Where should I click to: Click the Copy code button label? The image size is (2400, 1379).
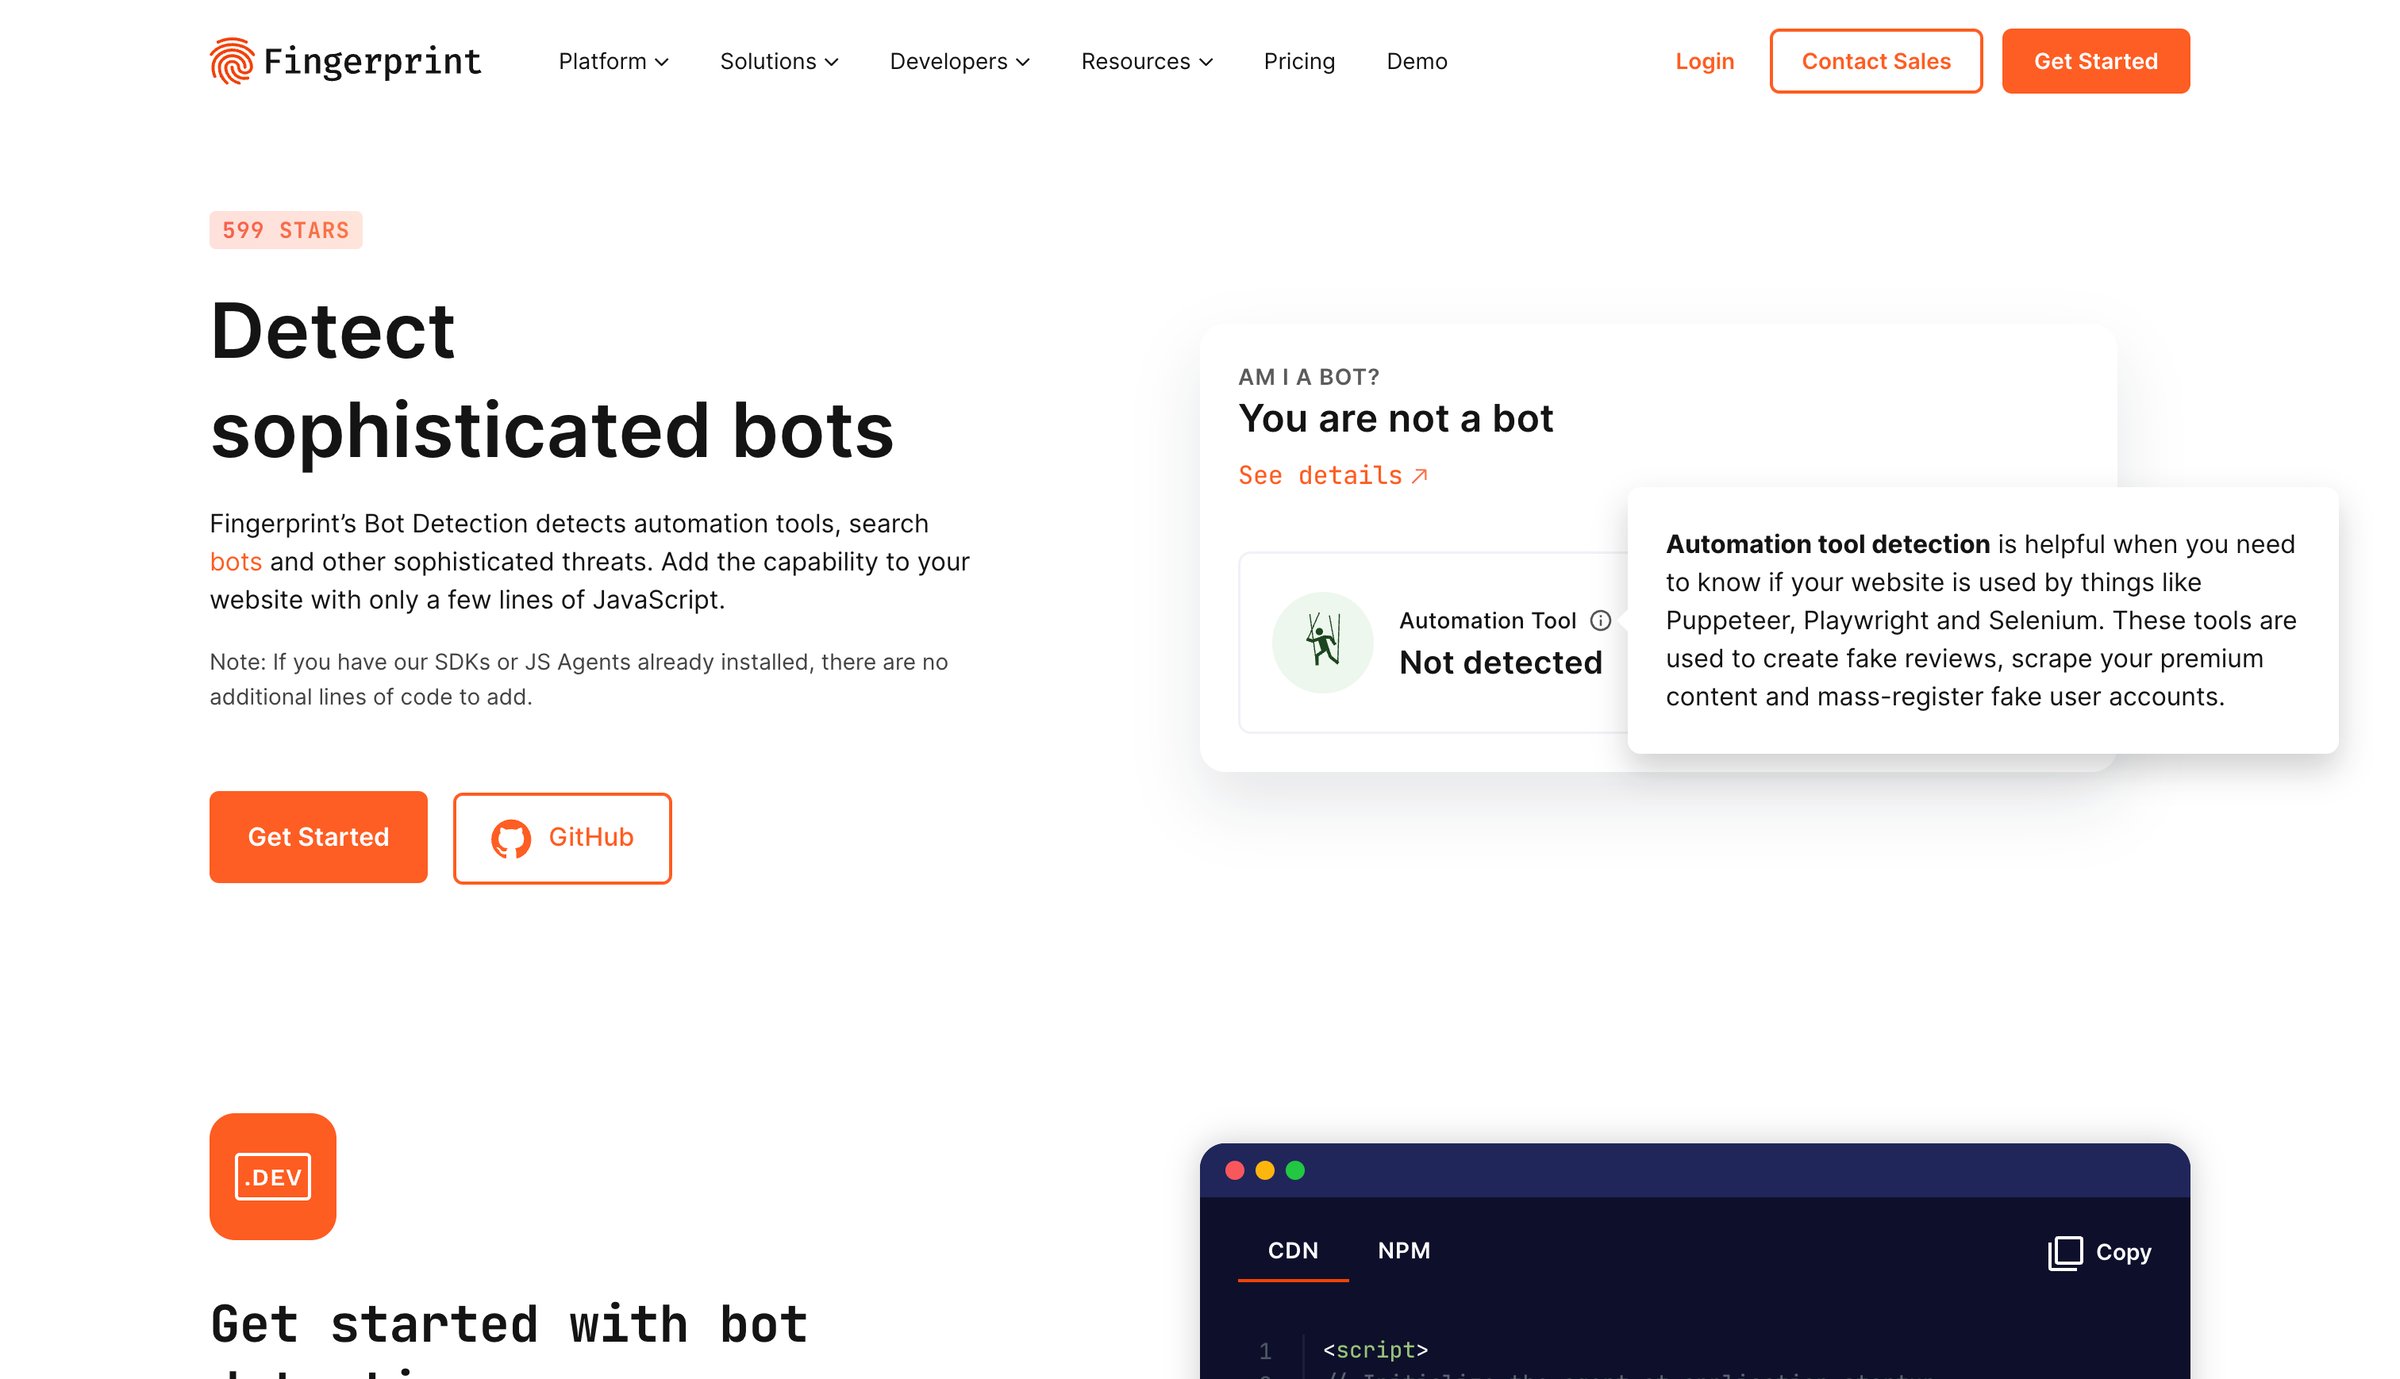click(2123, 1252)
